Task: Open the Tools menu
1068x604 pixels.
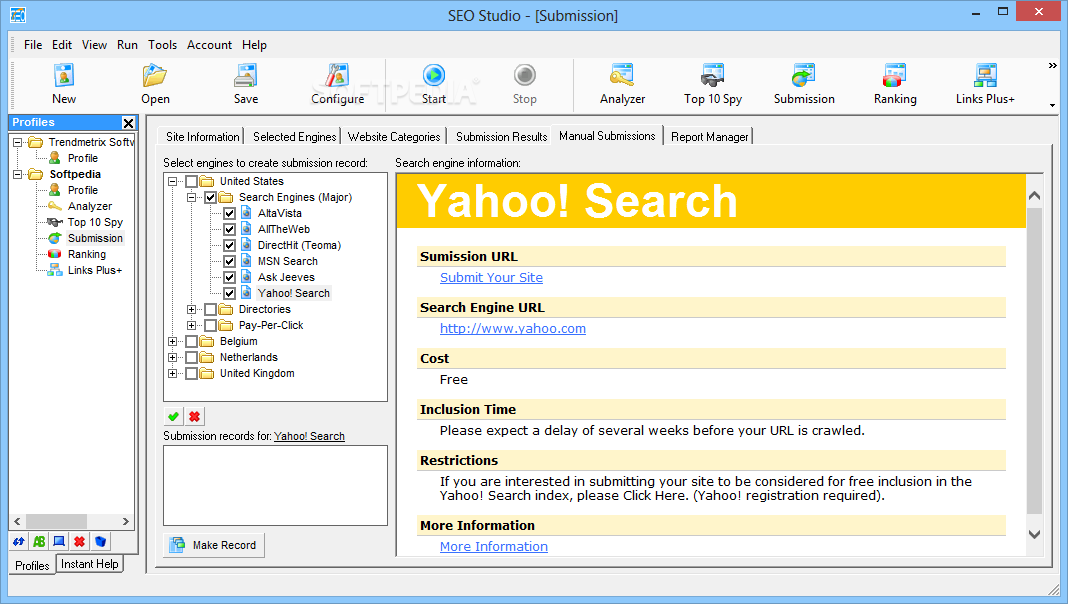Action: pos(162,45)
